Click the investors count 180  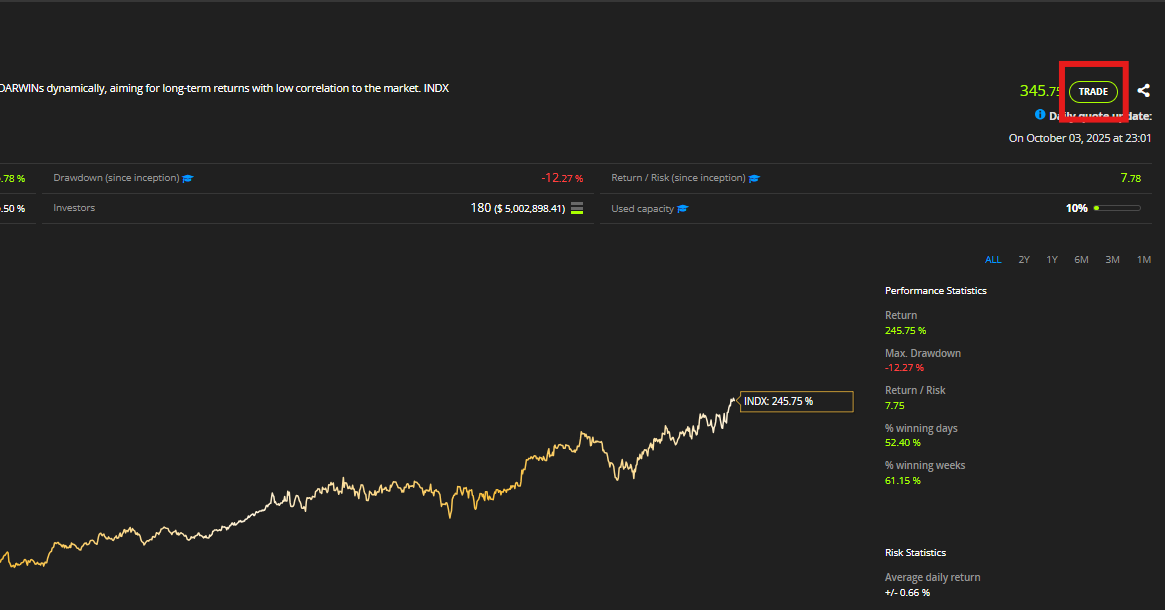coord(480,208)
